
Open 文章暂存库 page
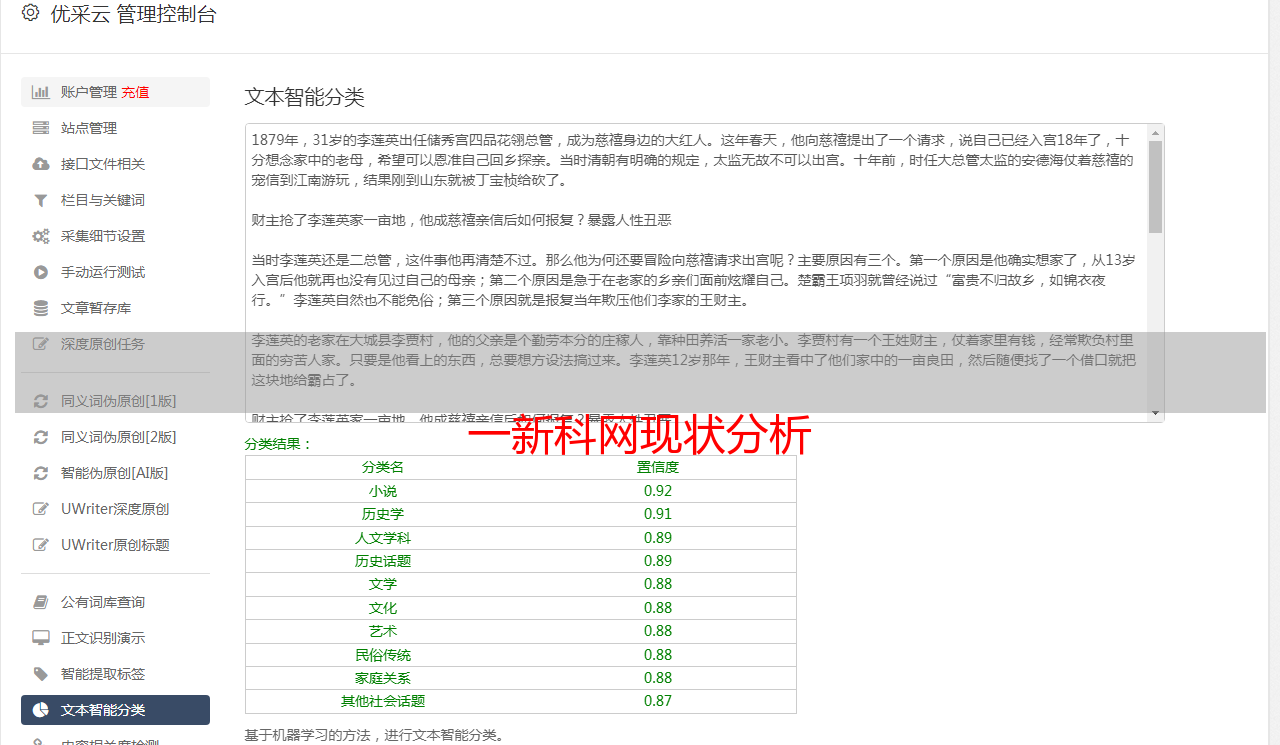click(115, 308)
